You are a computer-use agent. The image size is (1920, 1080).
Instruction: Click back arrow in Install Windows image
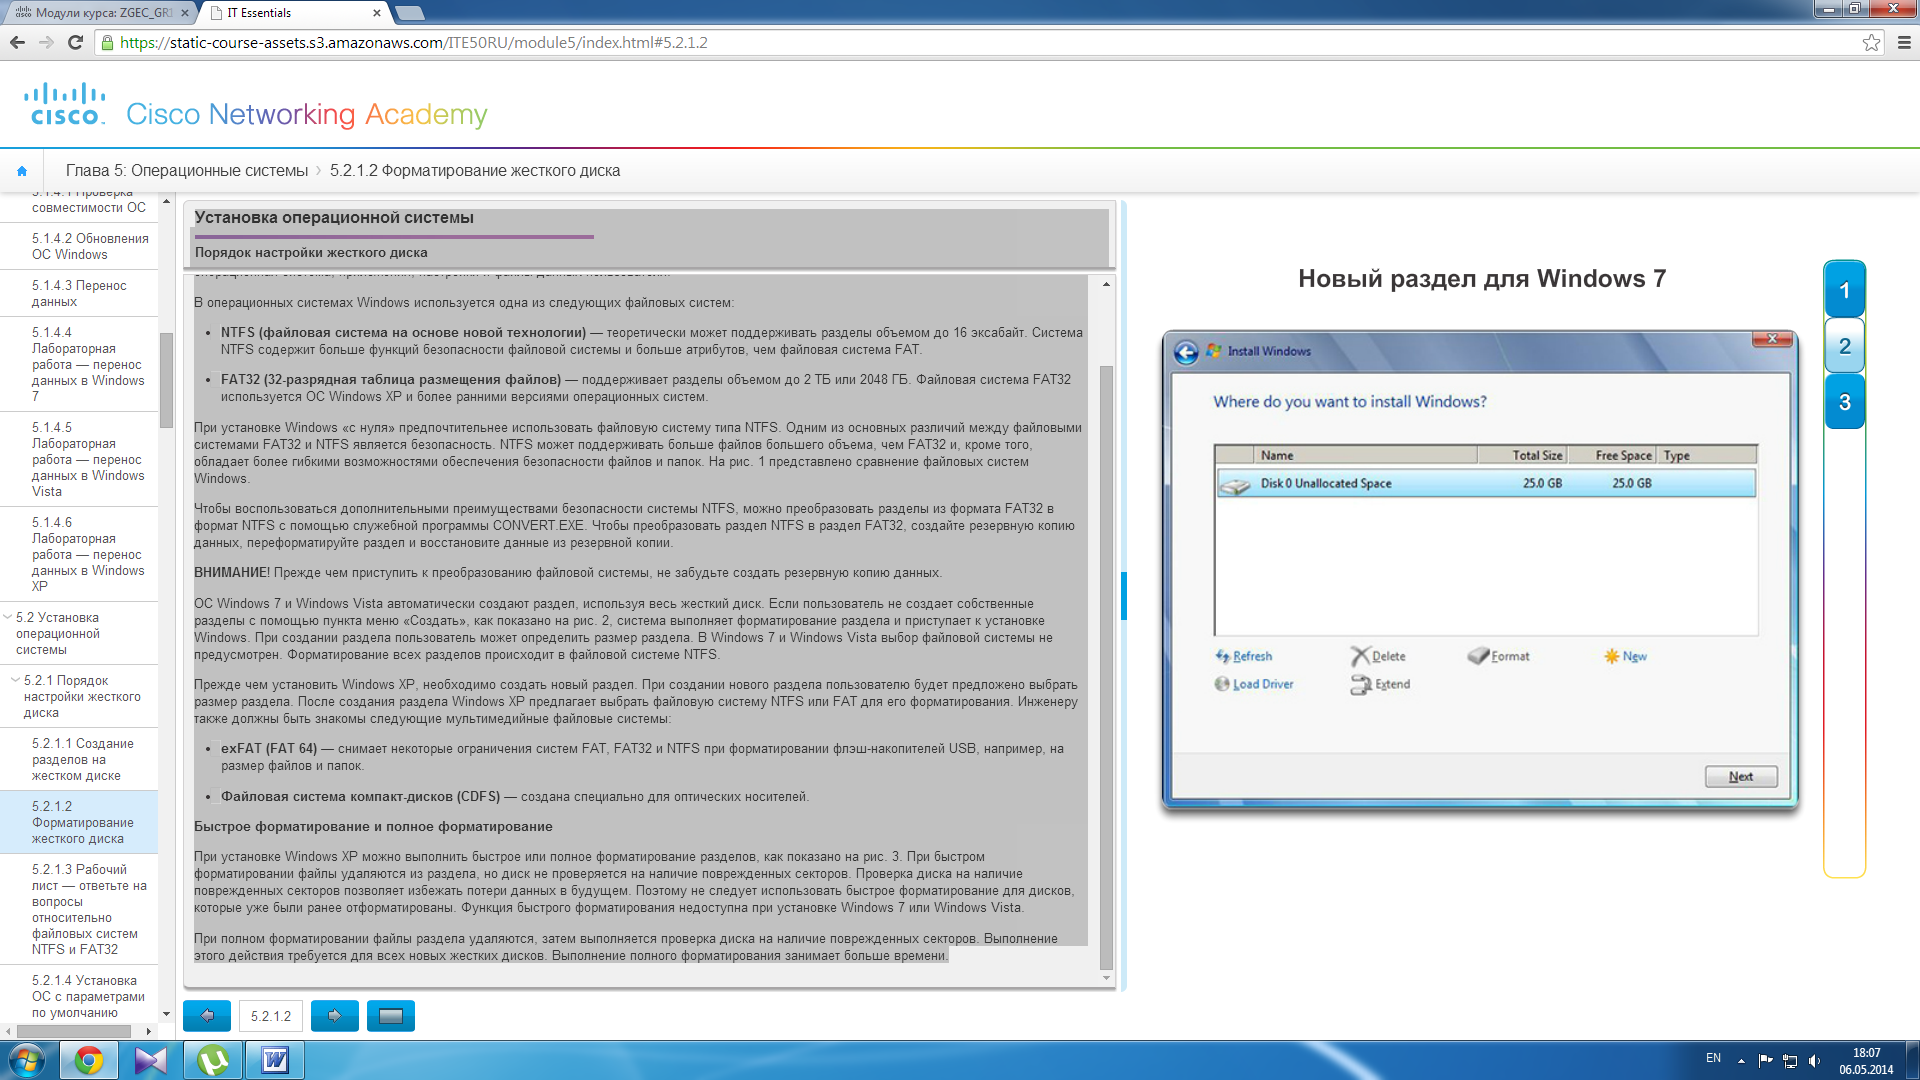pyautogui.click(x=1186, y=352)
